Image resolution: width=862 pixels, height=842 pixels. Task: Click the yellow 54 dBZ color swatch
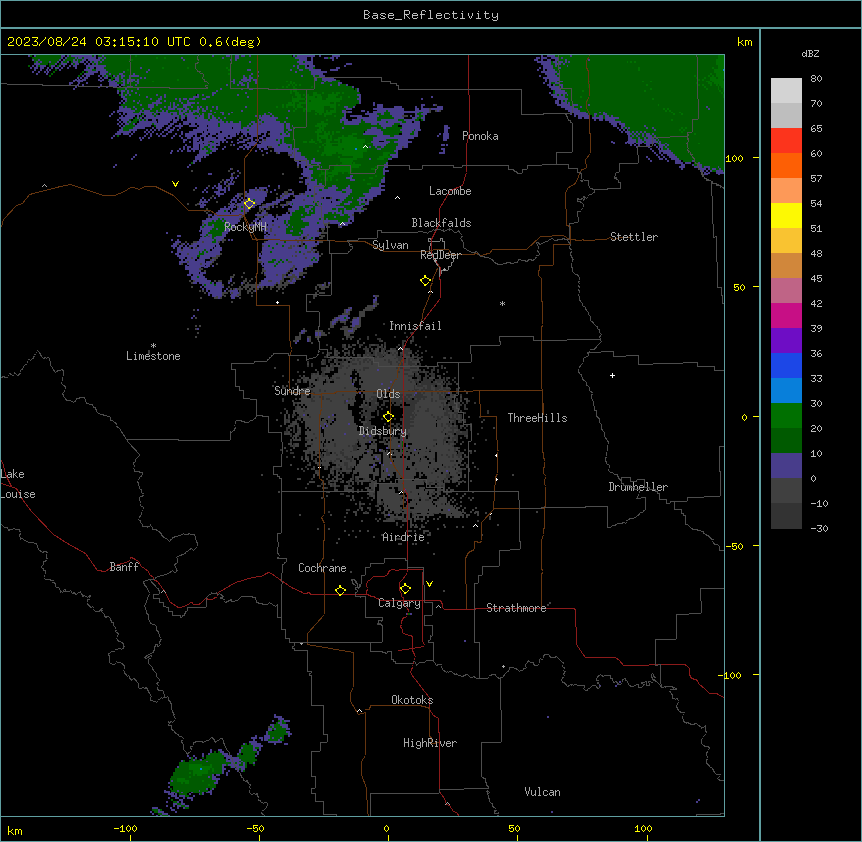[x=786, y=215]
